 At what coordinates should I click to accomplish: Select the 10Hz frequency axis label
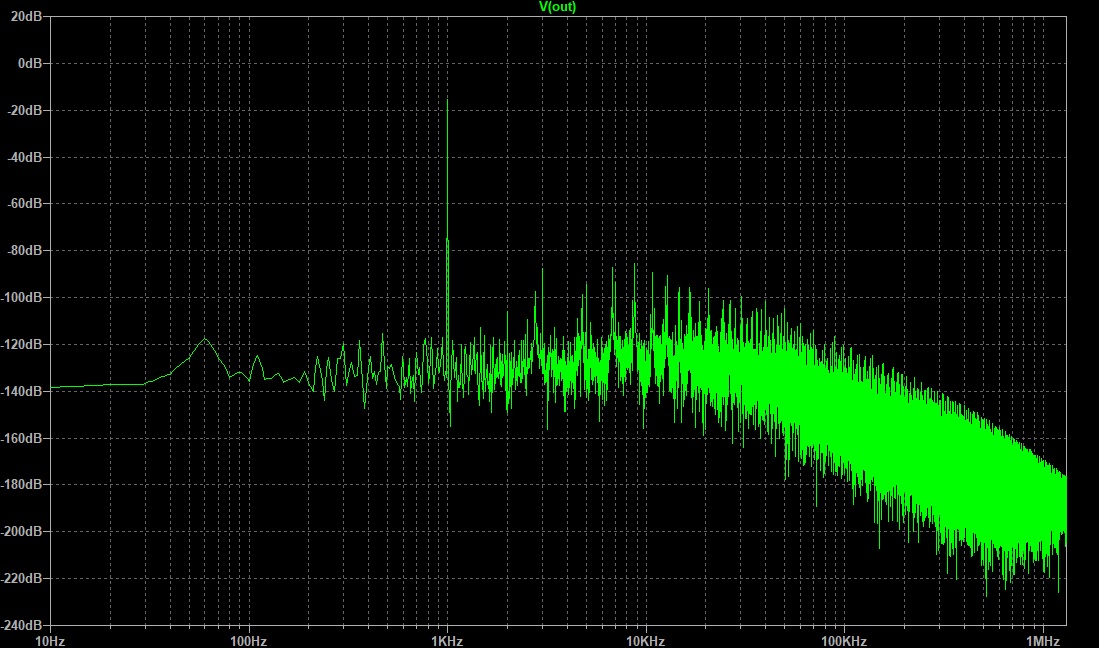[50, 639]
